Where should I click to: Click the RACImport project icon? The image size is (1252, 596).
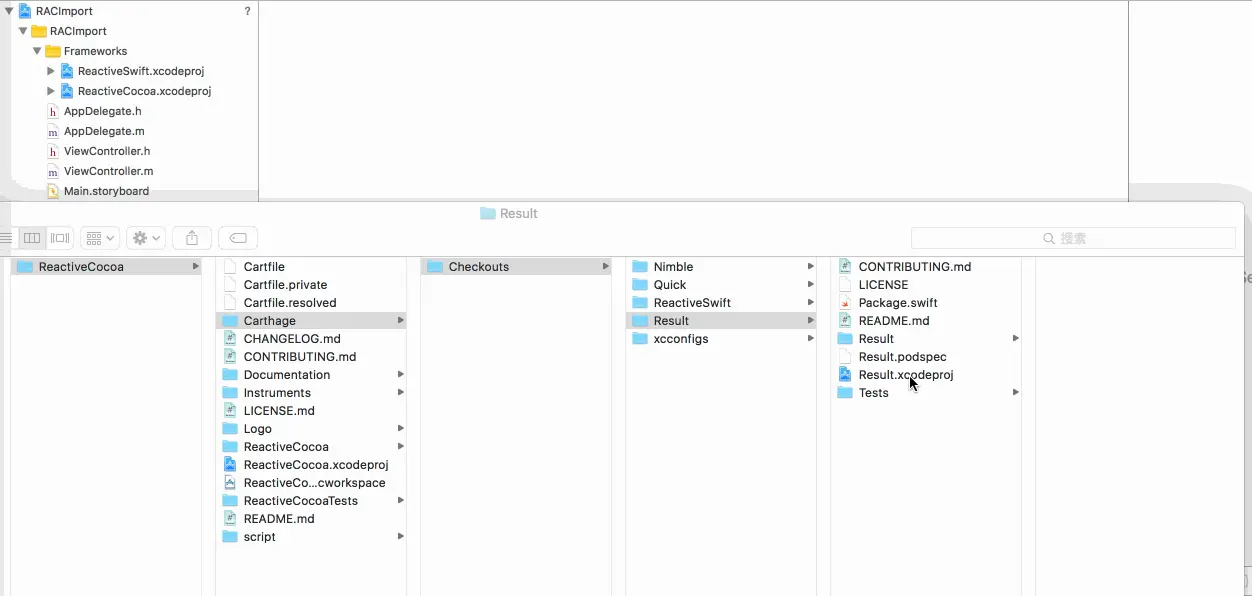click(x=25, y=11)
